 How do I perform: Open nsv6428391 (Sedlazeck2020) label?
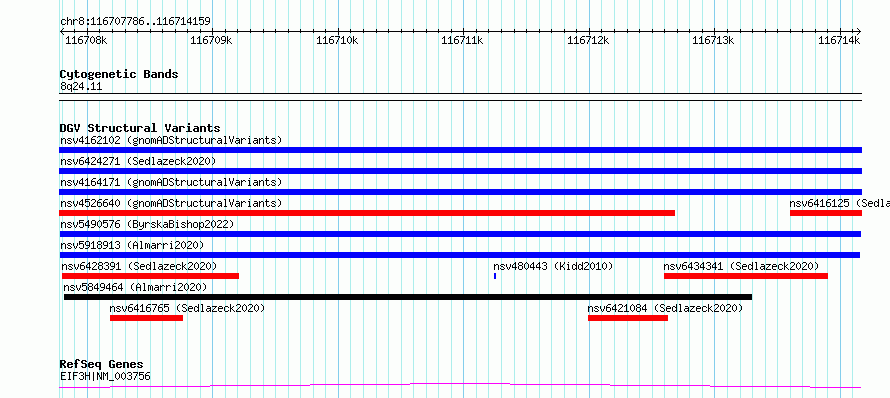pyautogui.click(x=139, y=266)
